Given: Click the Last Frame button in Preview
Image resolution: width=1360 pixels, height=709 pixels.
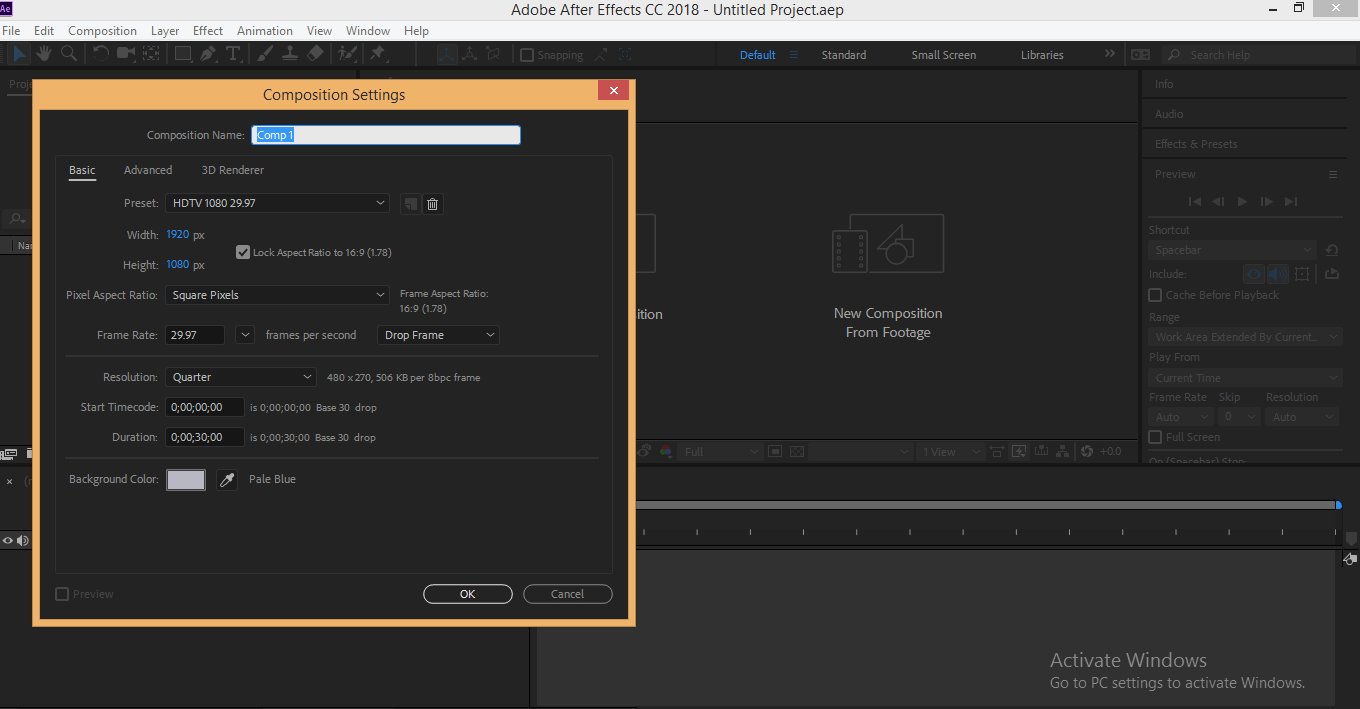Looking at the screenshot, I should [1291, 202].
